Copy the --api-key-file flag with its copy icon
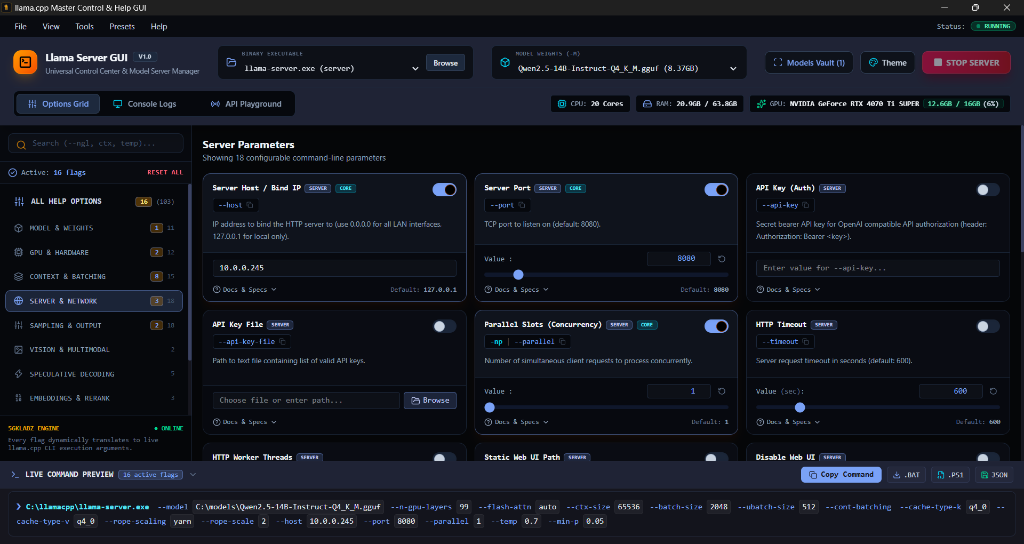Screen dimensions: 1024x544 point(283,342)
